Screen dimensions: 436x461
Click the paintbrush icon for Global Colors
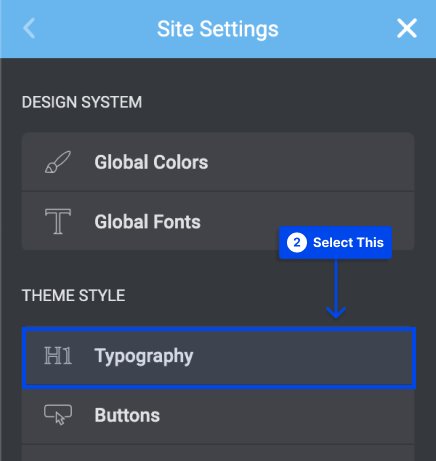[58, 162]
